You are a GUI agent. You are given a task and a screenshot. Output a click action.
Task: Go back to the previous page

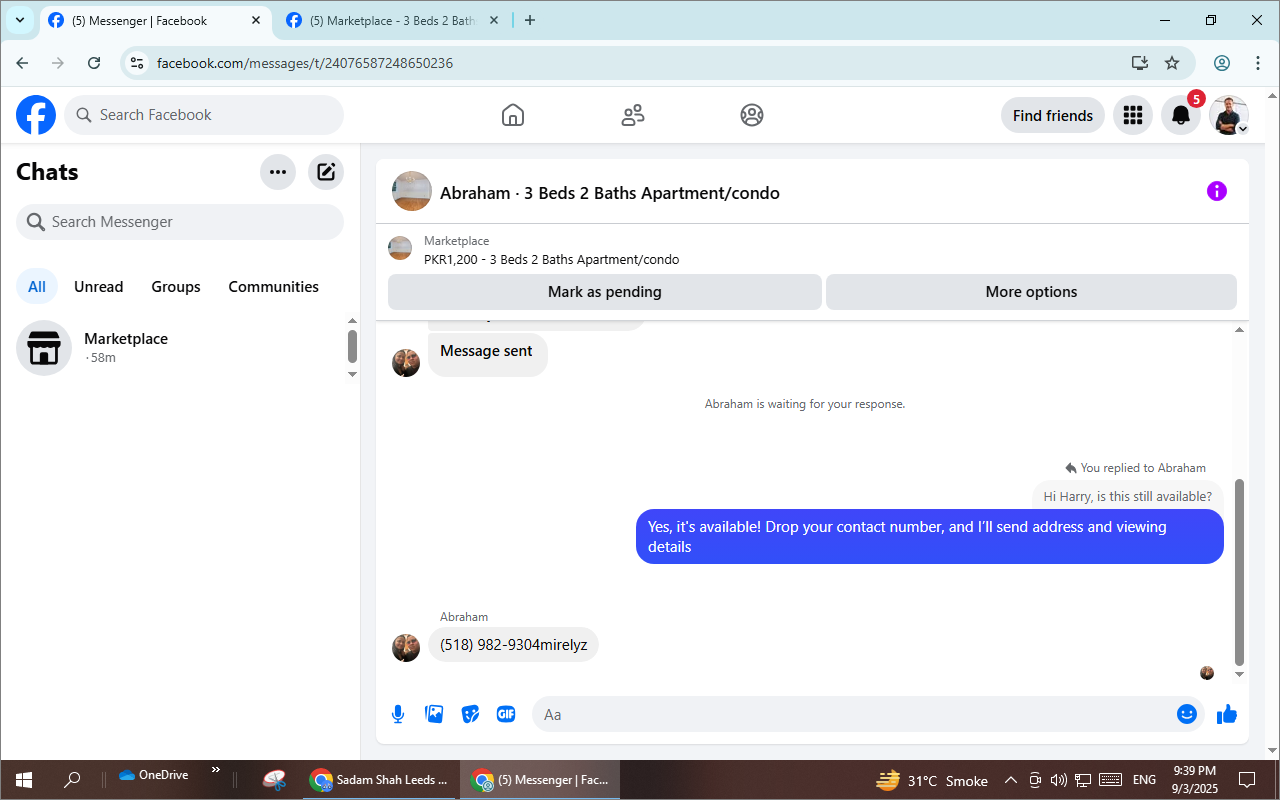click(x=22, y=63)
